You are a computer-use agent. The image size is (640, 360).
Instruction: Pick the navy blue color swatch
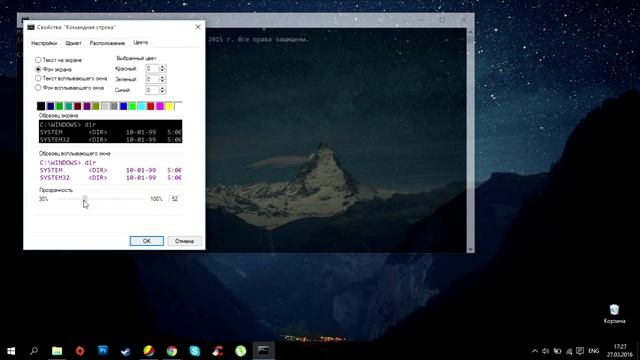tap(50, 106)
